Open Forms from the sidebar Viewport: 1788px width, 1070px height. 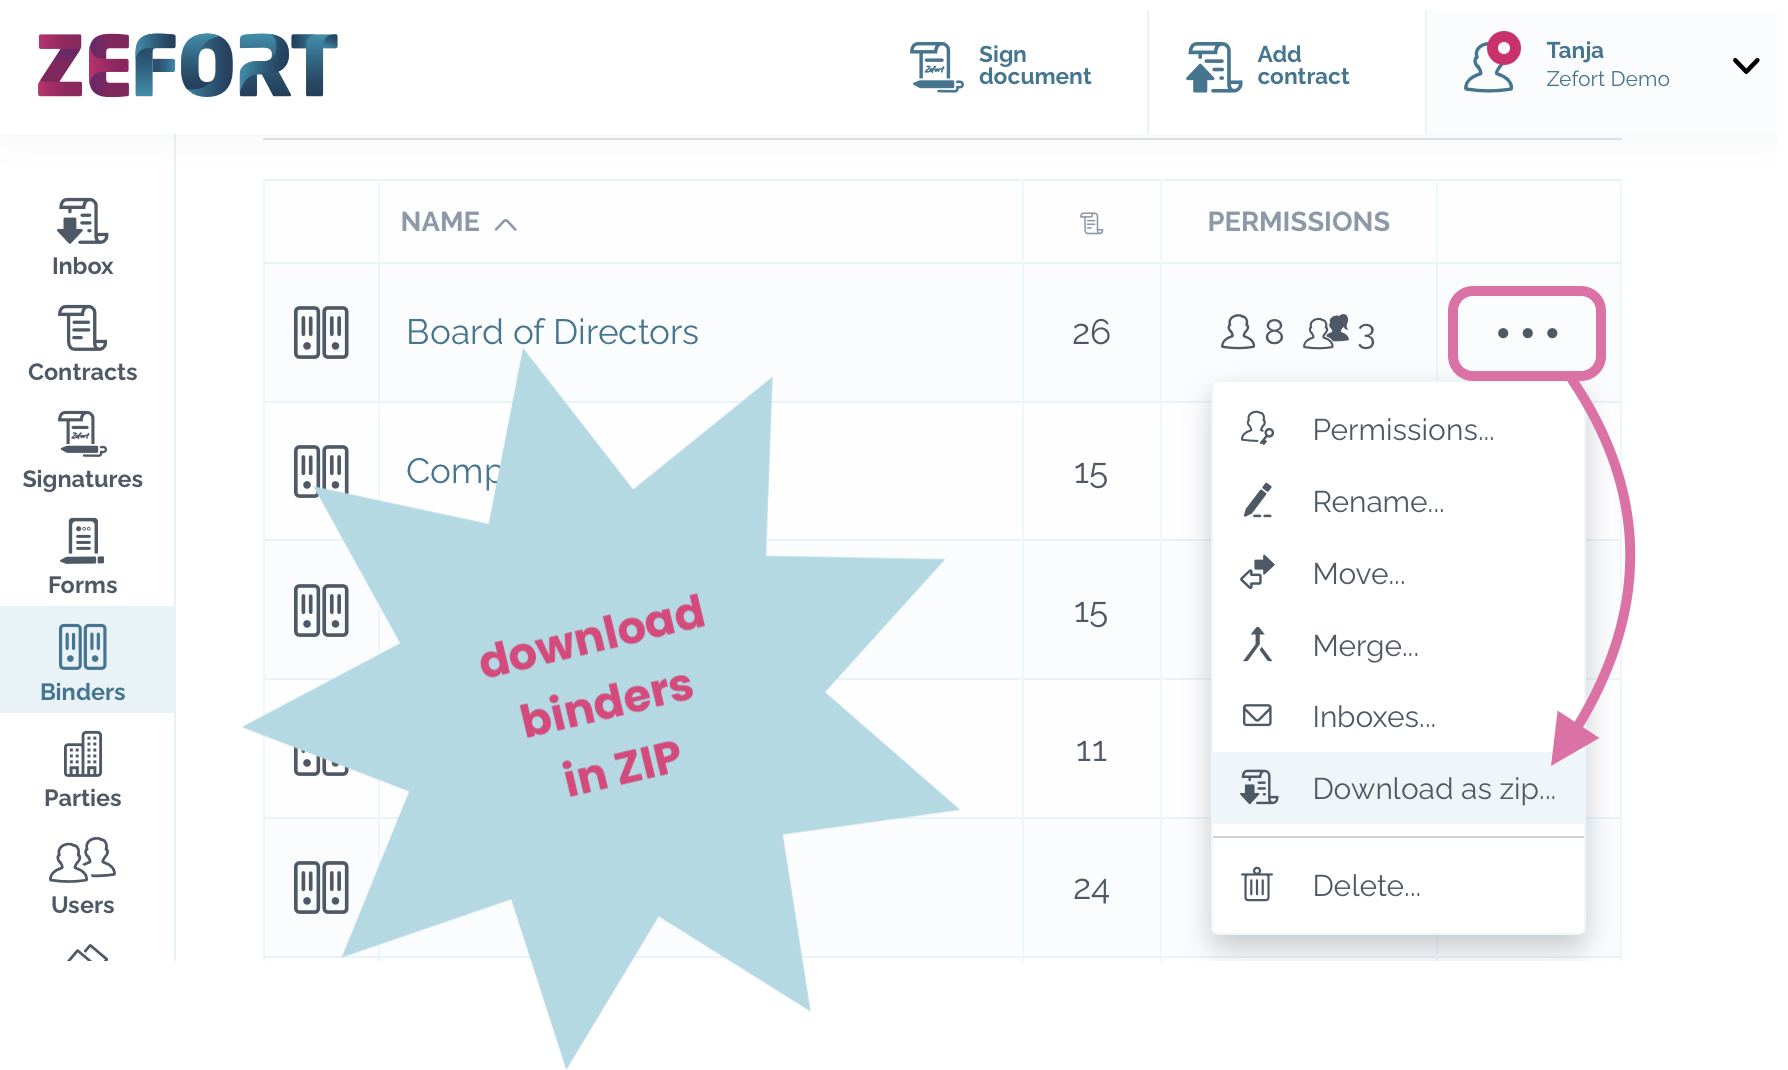pos(82,557)
